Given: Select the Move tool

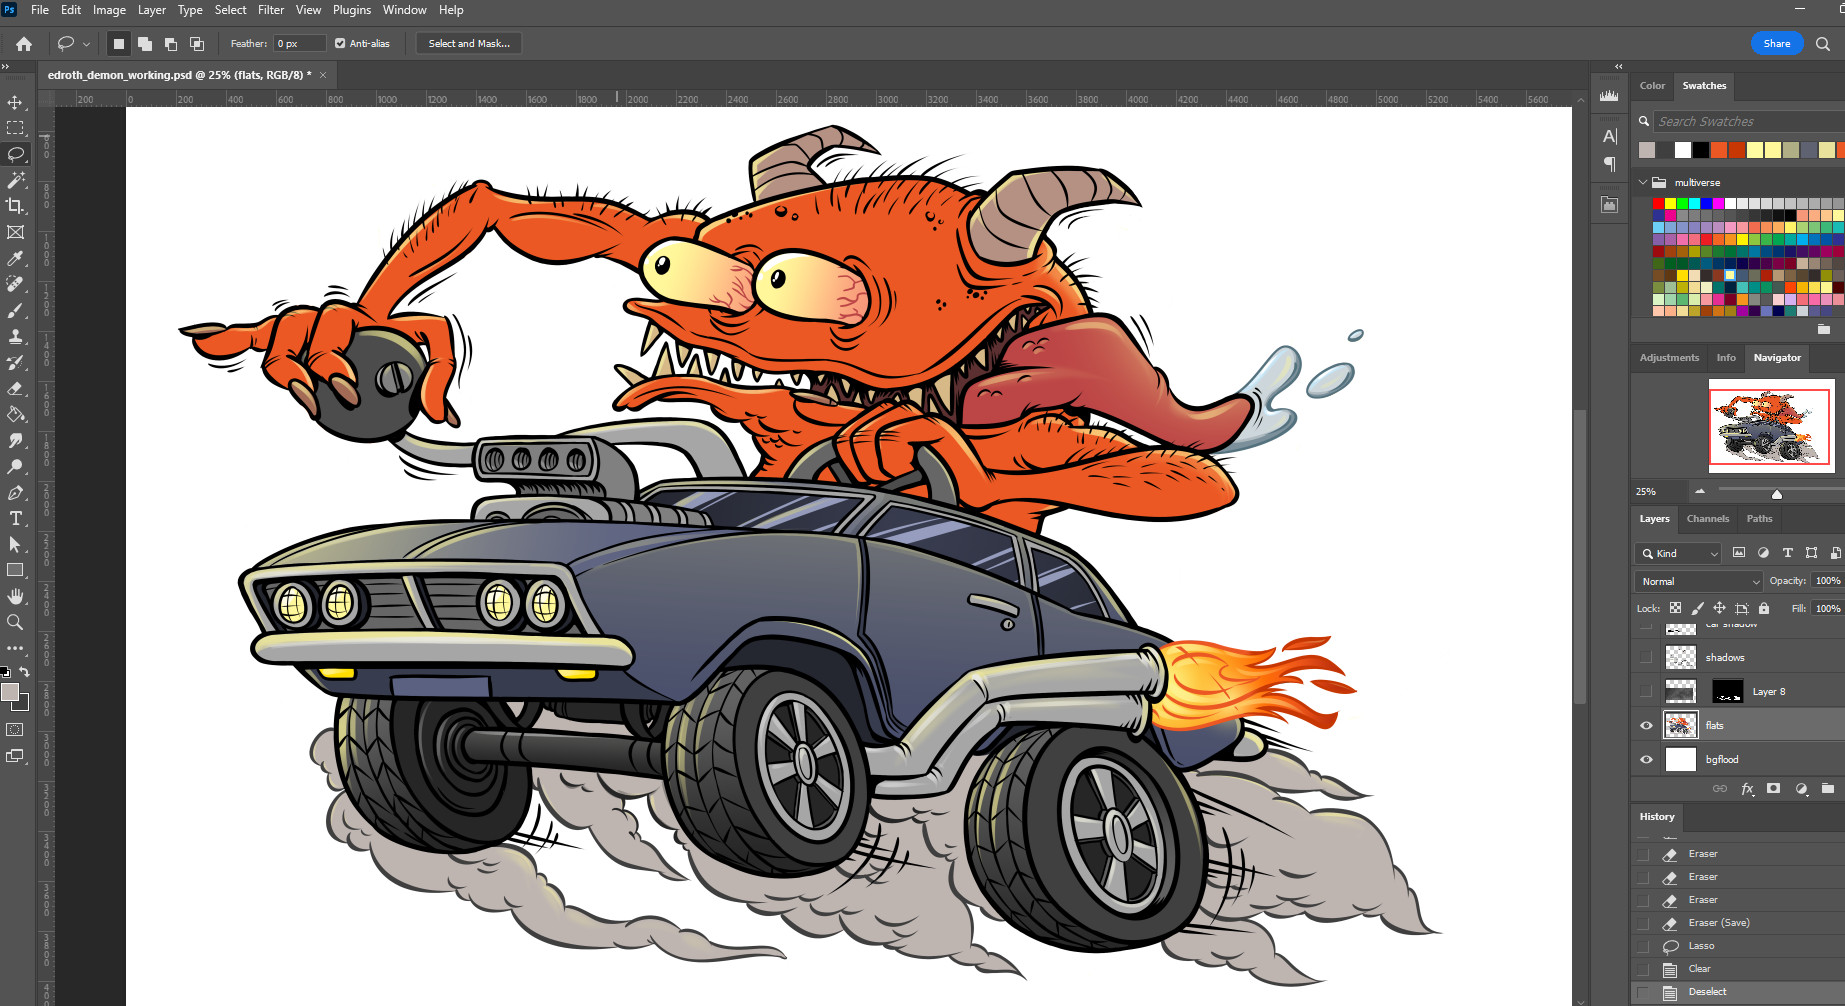Looking at the screenshot, I should [15, 102].
